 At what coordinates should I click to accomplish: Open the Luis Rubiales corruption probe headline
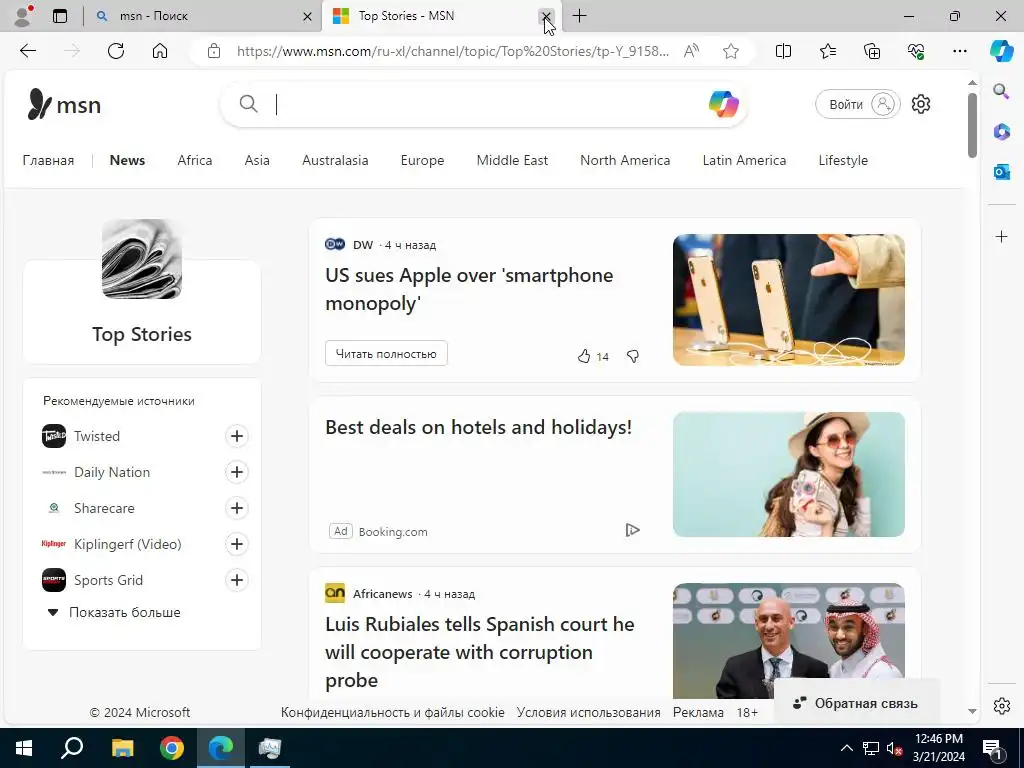pyautogui.click(x=480, y=652)
